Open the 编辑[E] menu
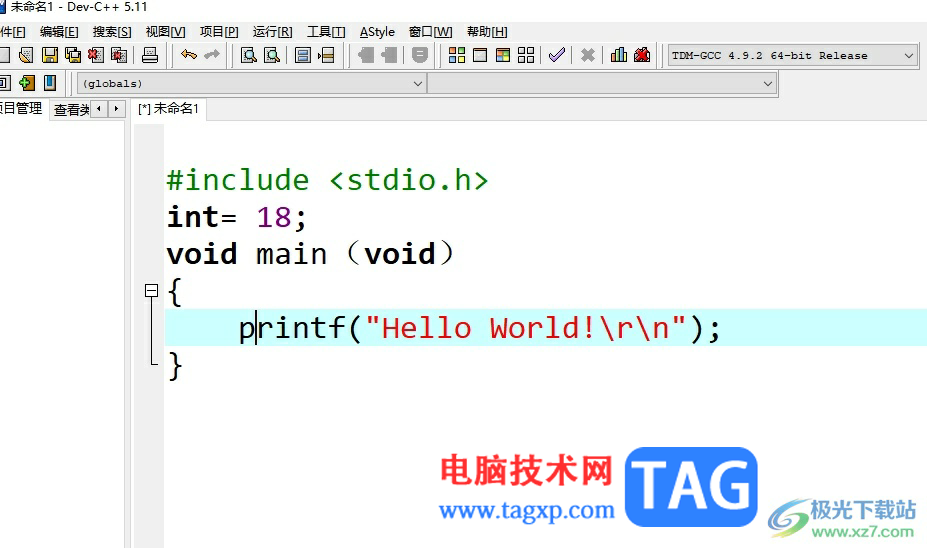 59,32
